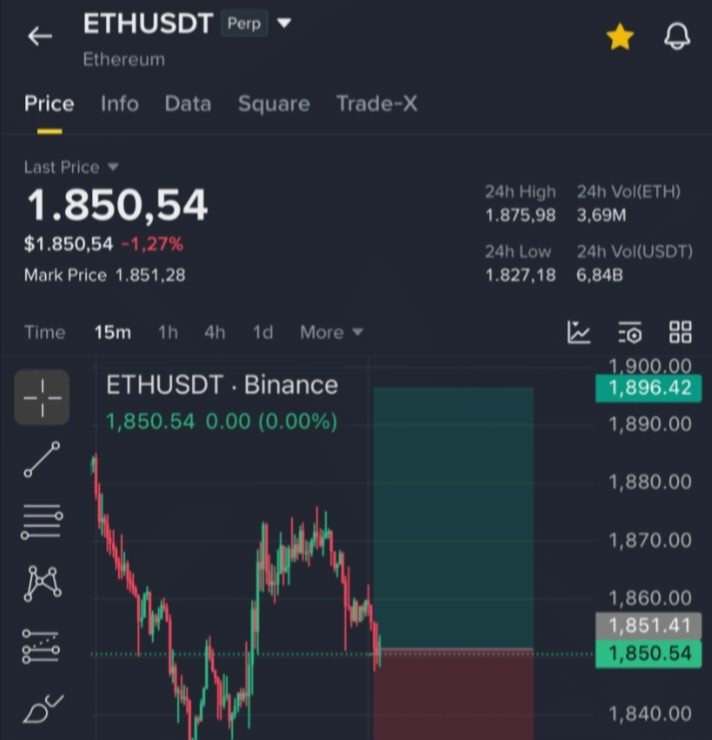Screen dimensions: 712x740
Task: Click the Mark Price 1.851,28 text
Action: point(105,275)
